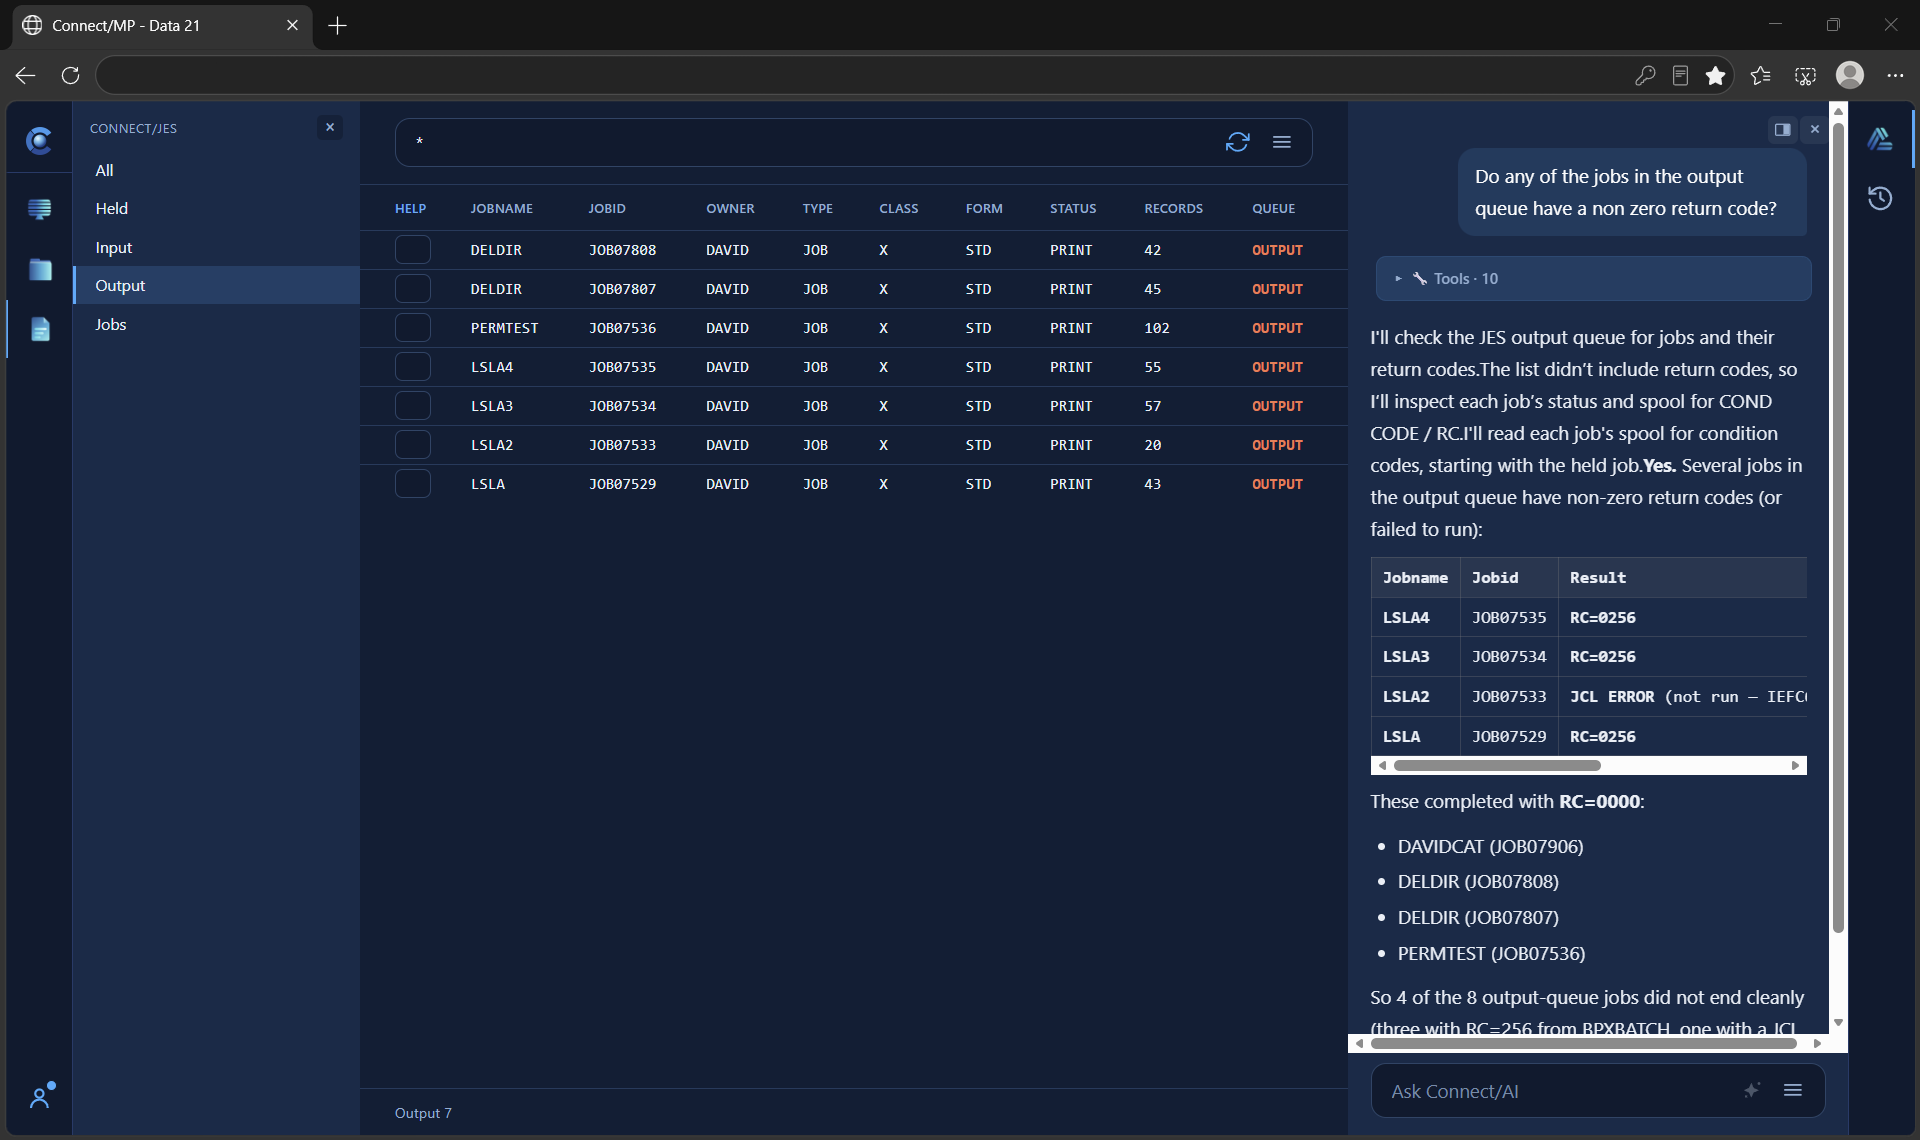Open the folder files sidebar icon
The height and width of the screenshot is (1140, 1920).
point(40,269)
